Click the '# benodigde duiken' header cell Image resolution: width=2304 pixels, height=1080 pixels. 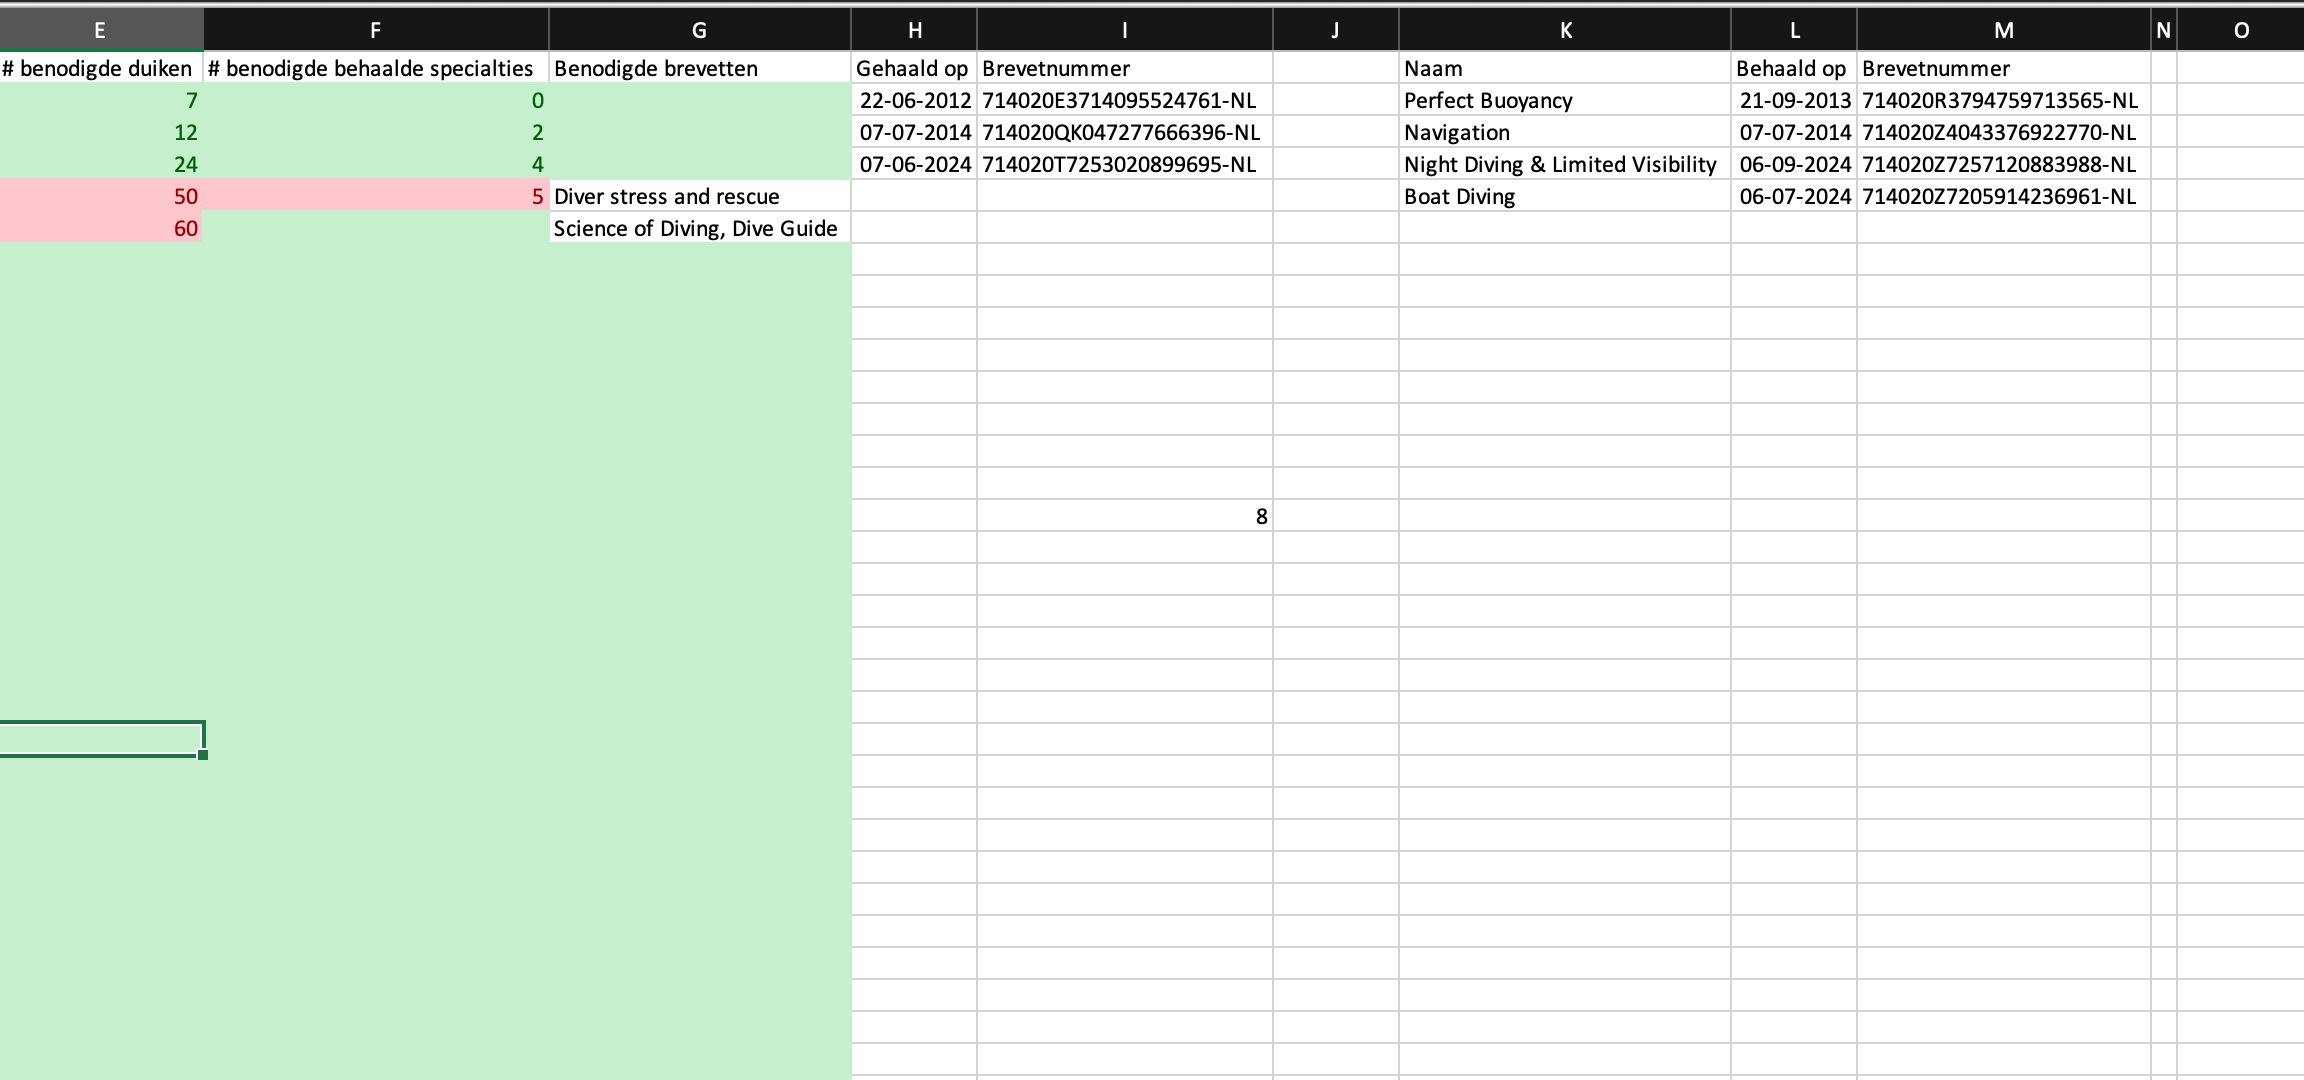[101, 68]
